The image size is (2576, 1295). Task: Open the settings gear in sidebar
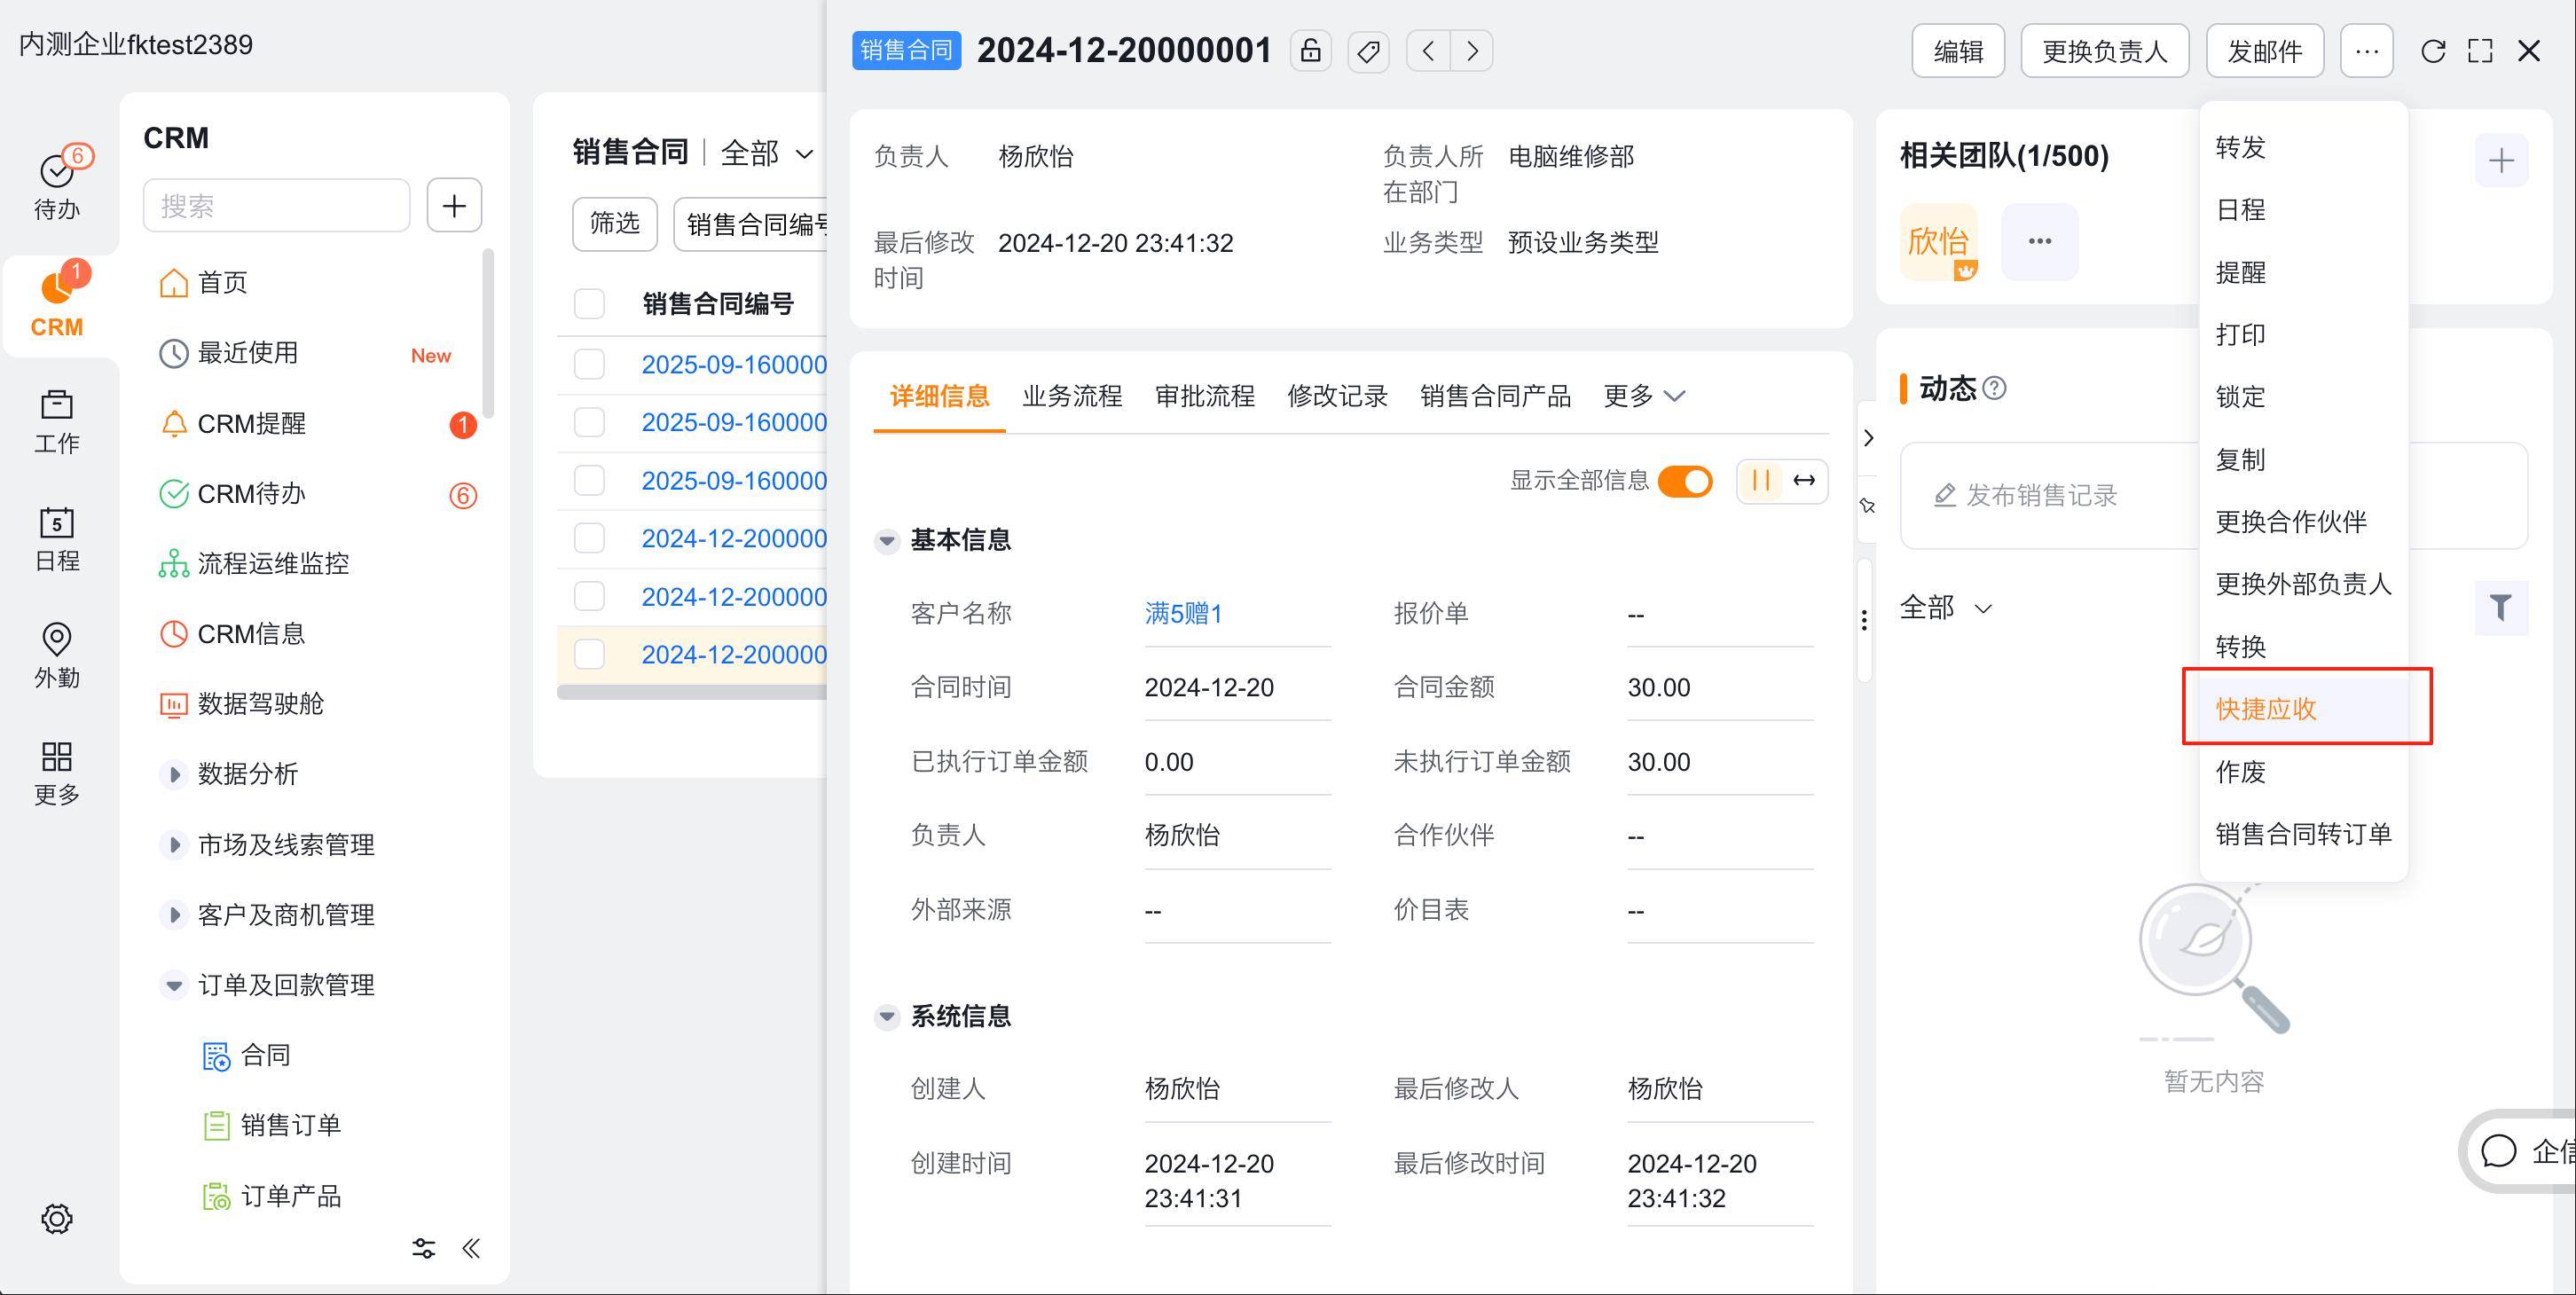click(x=57, y=1218)
